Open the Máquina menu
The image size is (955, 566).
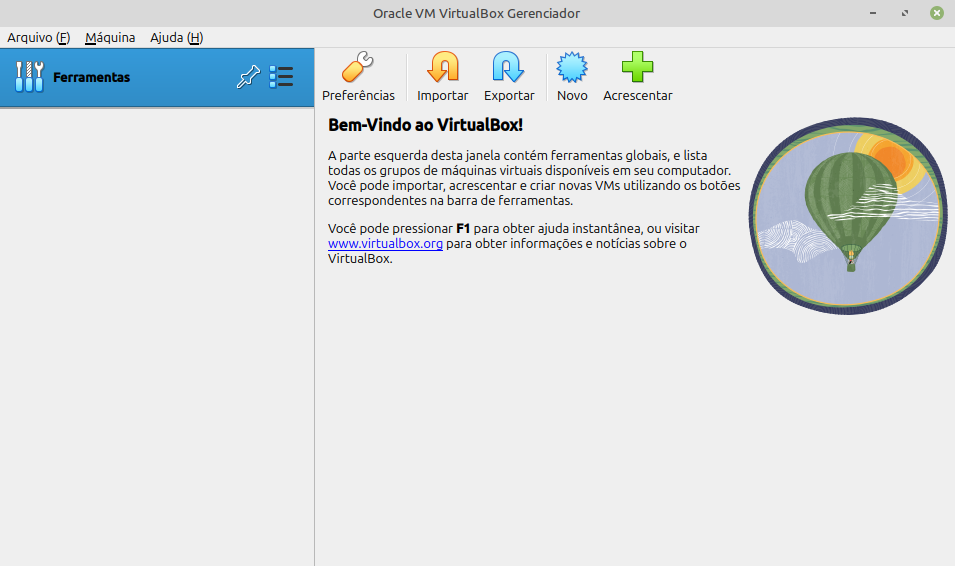coord(110,37)
